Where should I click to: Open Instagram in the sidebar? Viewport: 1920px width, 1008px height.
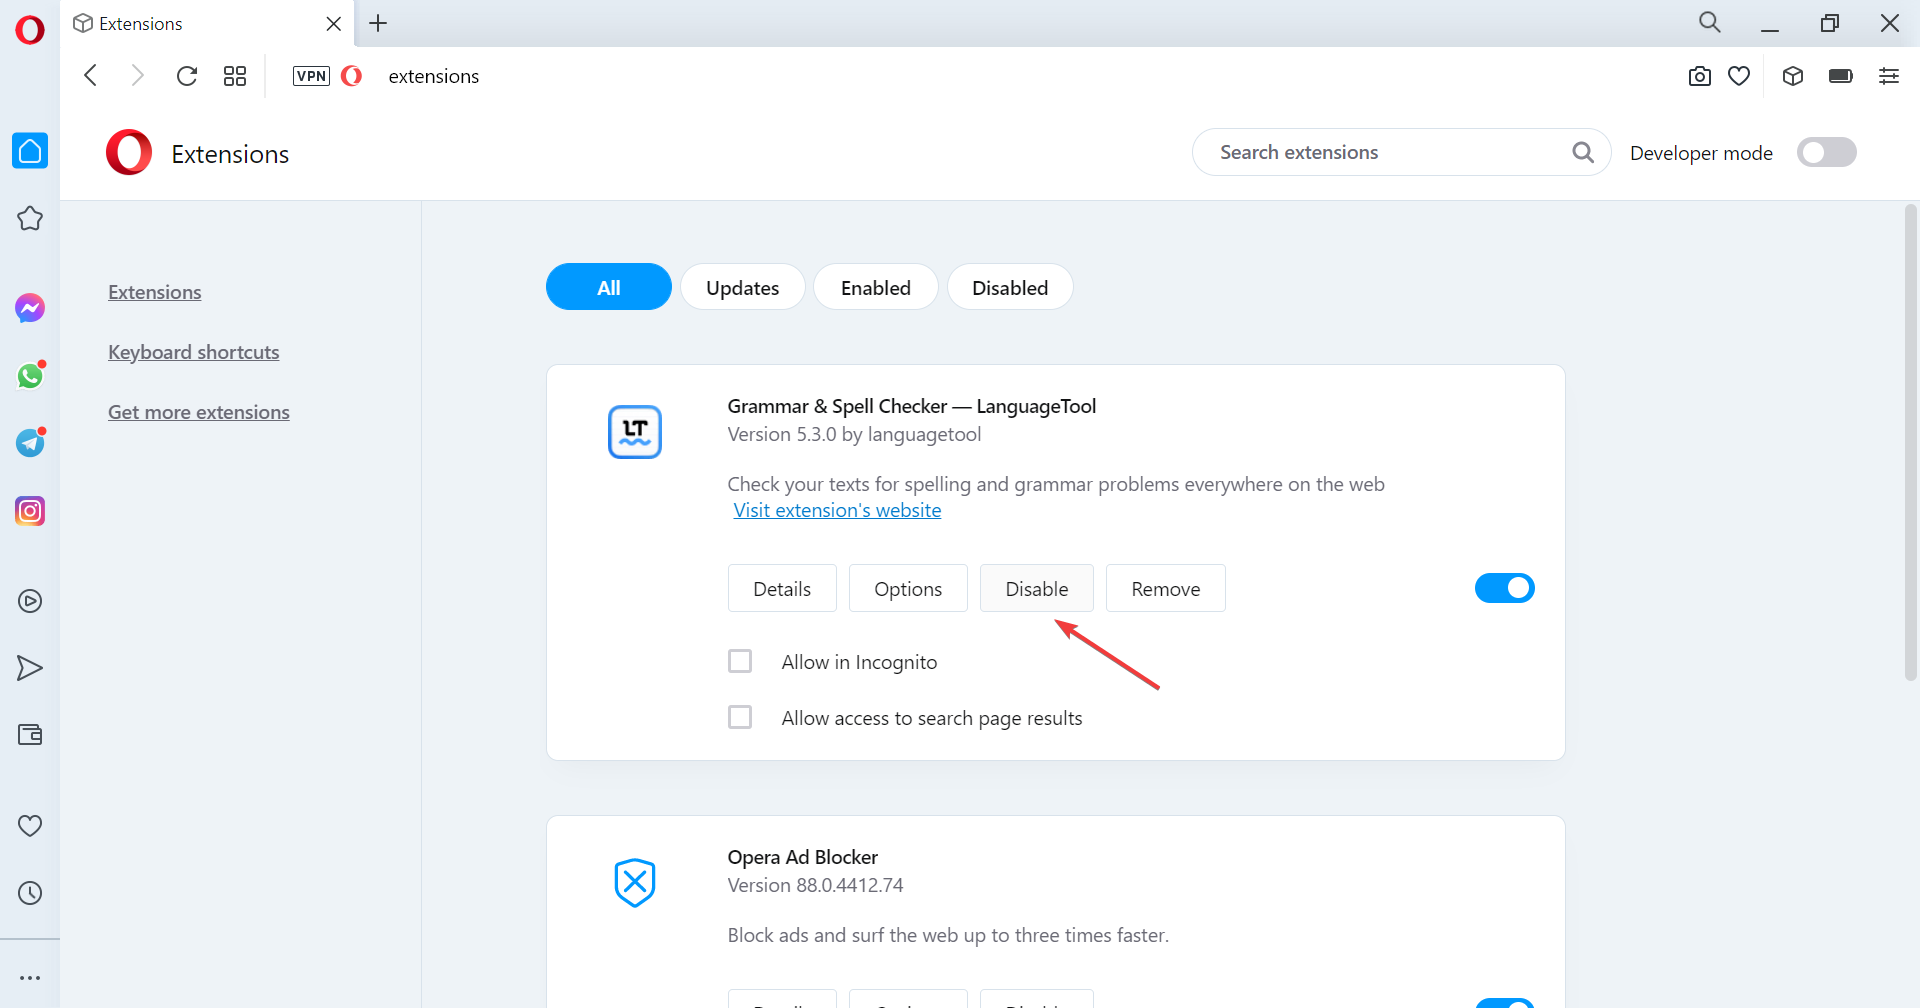[30, 511]
